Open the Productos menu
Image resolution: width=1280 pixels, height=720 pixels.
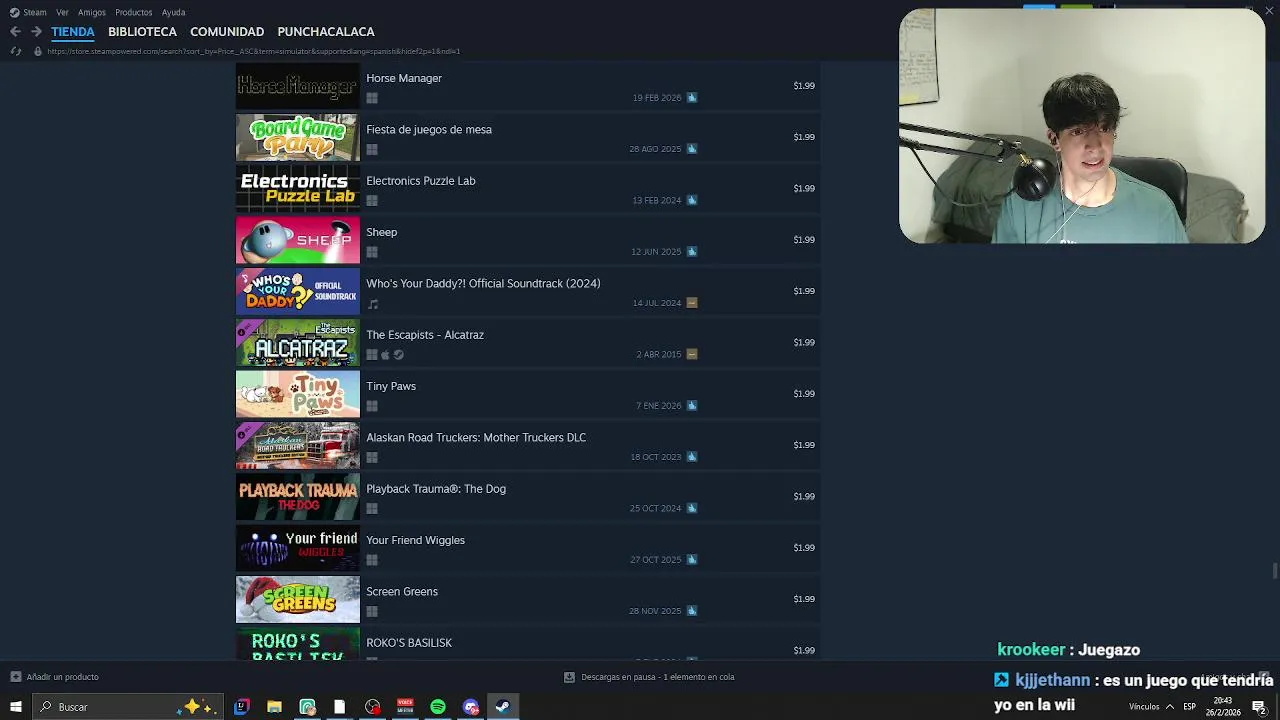click(x=134, y=13)
